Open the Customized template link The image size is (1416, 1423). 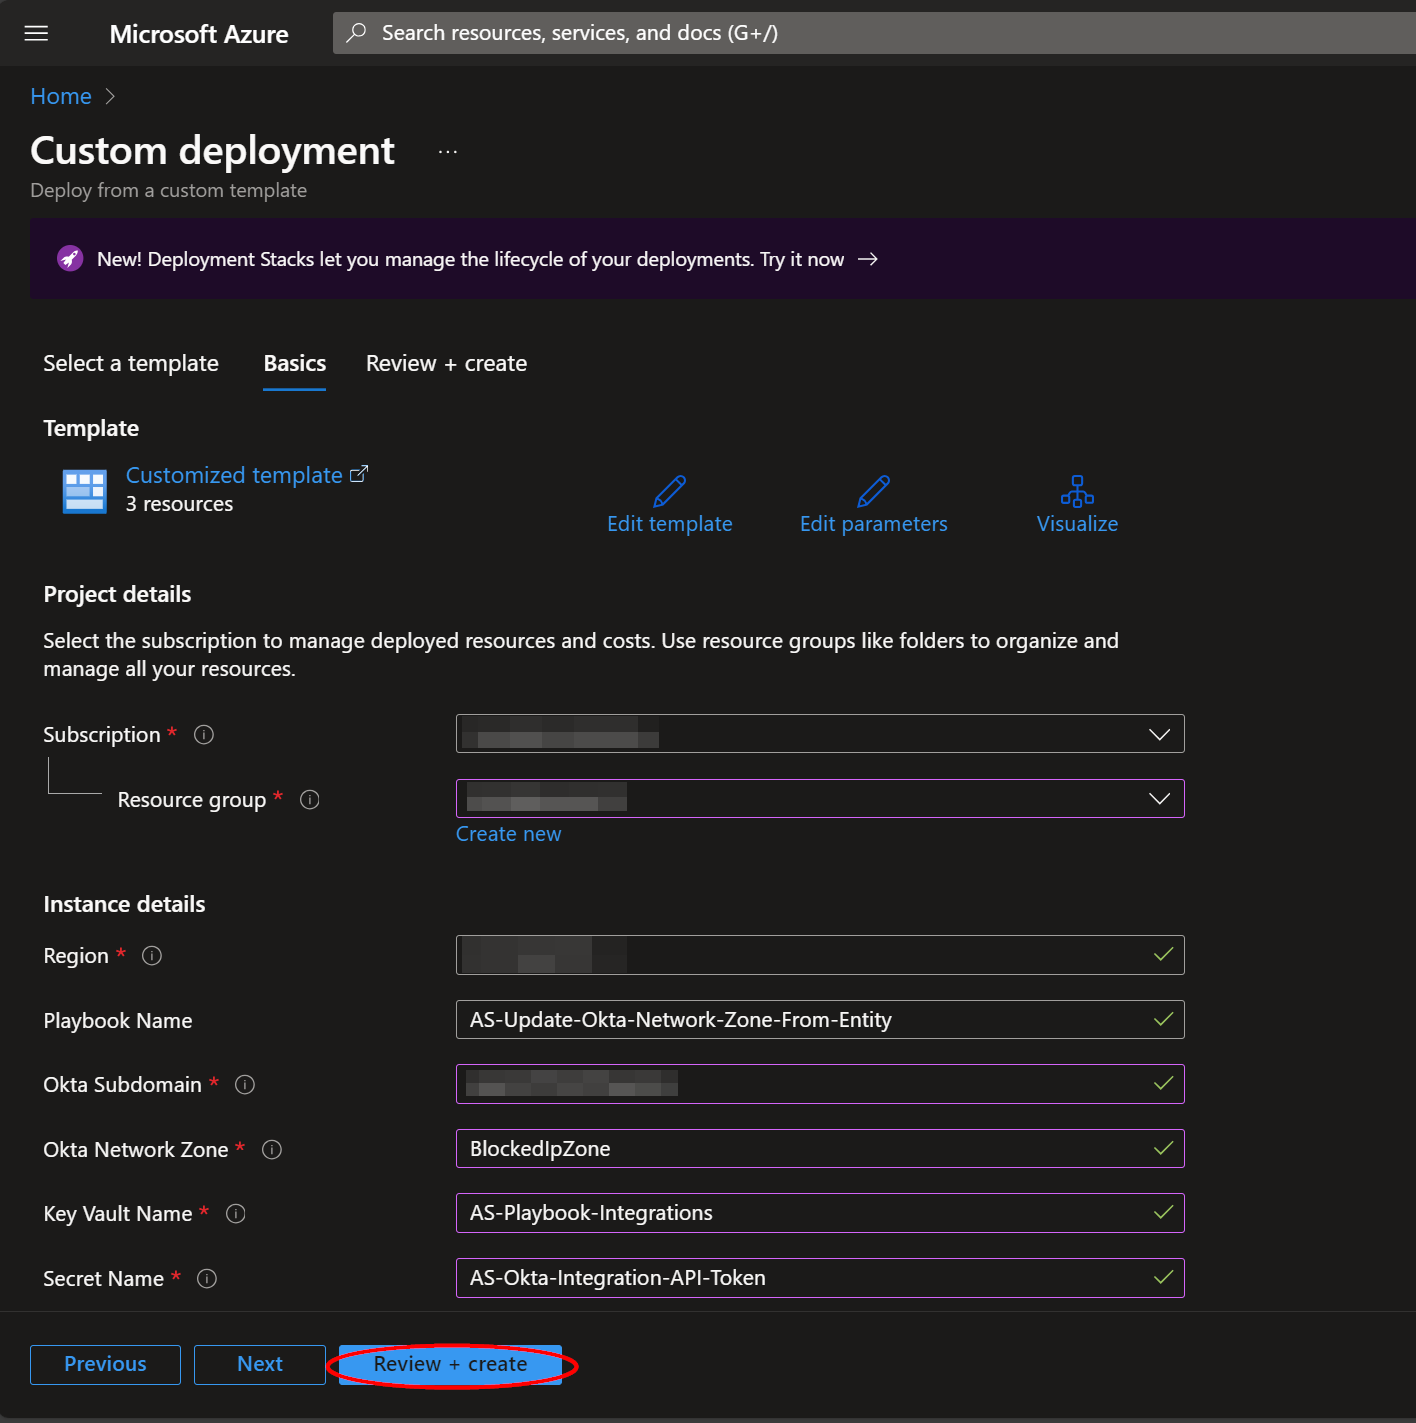(x=234, y=475)
